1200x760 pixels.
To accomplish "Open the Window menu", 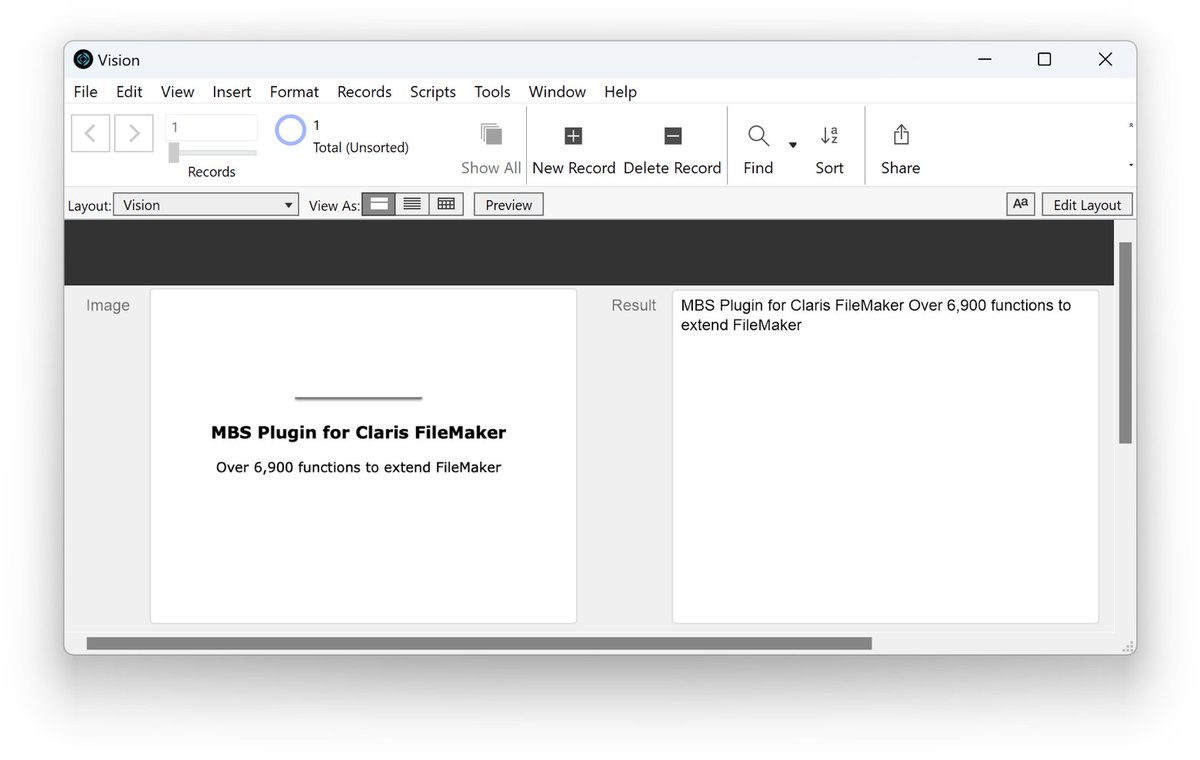I will pyautogui.click(x=557, y=92).
